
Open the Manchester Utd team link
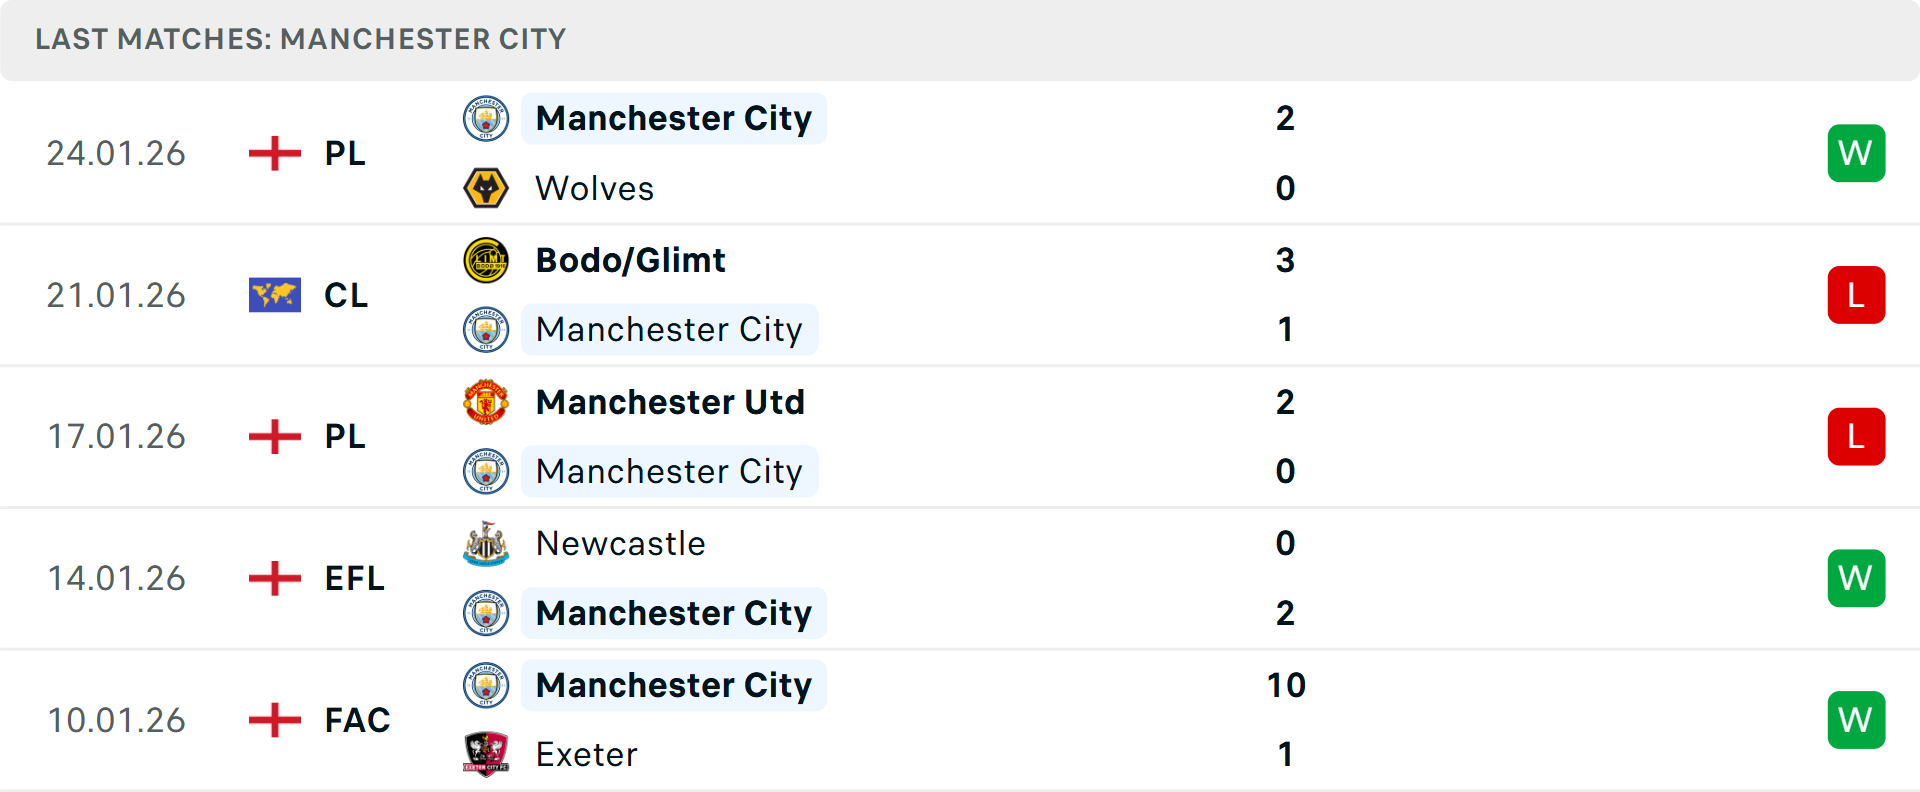point(670,402)
